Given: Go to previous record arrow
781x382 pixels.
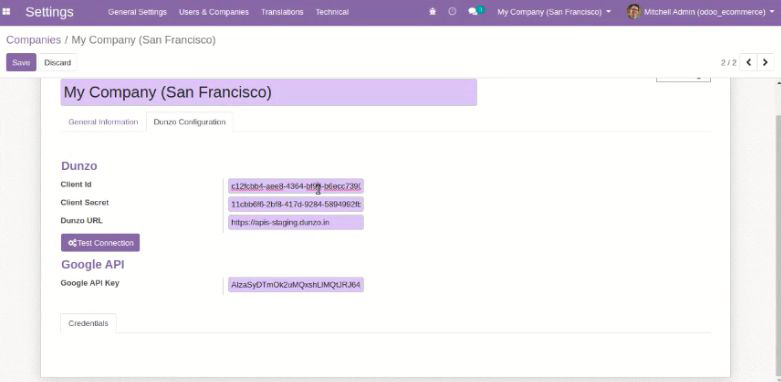Looking at the screenshot, I should [x=749, y=62].
